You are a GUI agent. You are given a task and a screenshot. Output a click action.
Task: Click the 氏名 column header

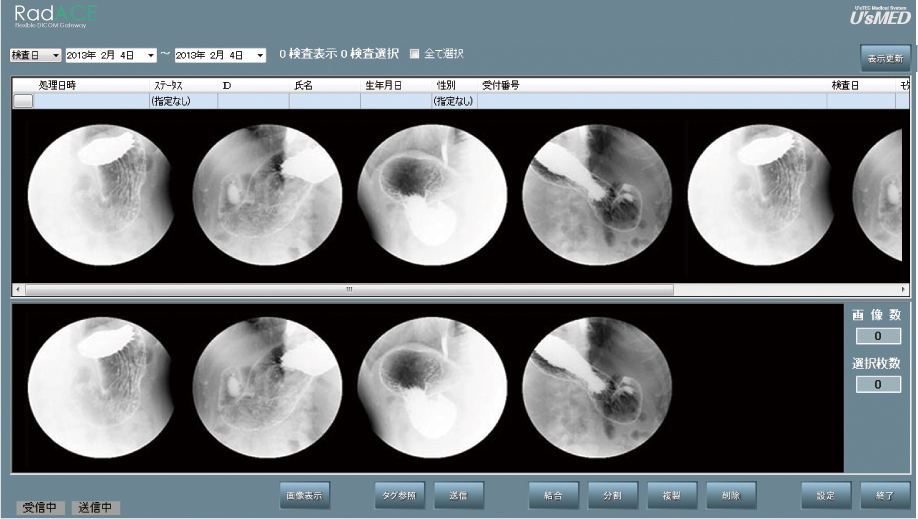pos(303,86)
